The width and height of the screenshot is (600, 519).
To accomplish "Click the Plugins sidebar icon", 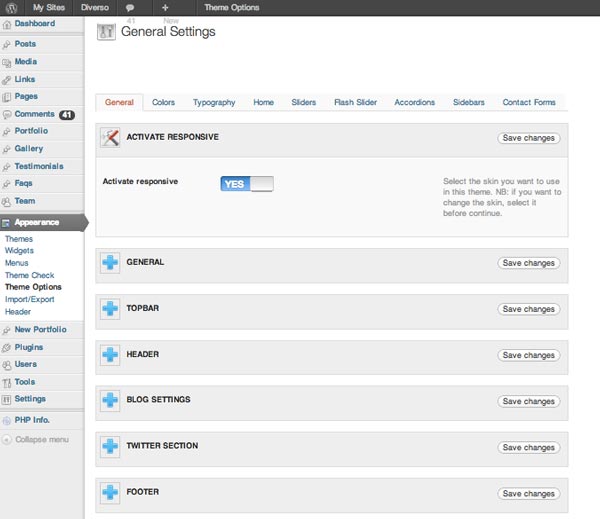I will tap(7, 347).
